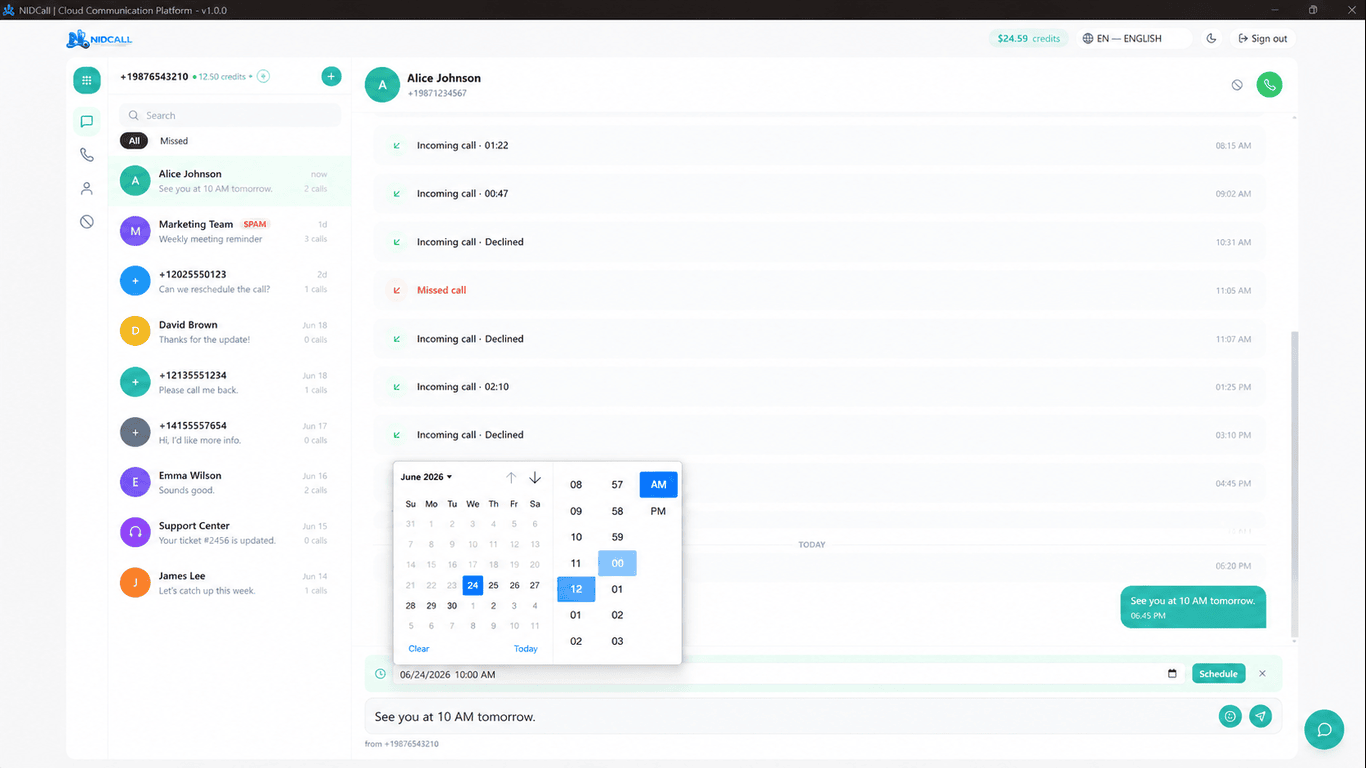Select PM in time picker
1366x768 pixels.
coord(658,511)
